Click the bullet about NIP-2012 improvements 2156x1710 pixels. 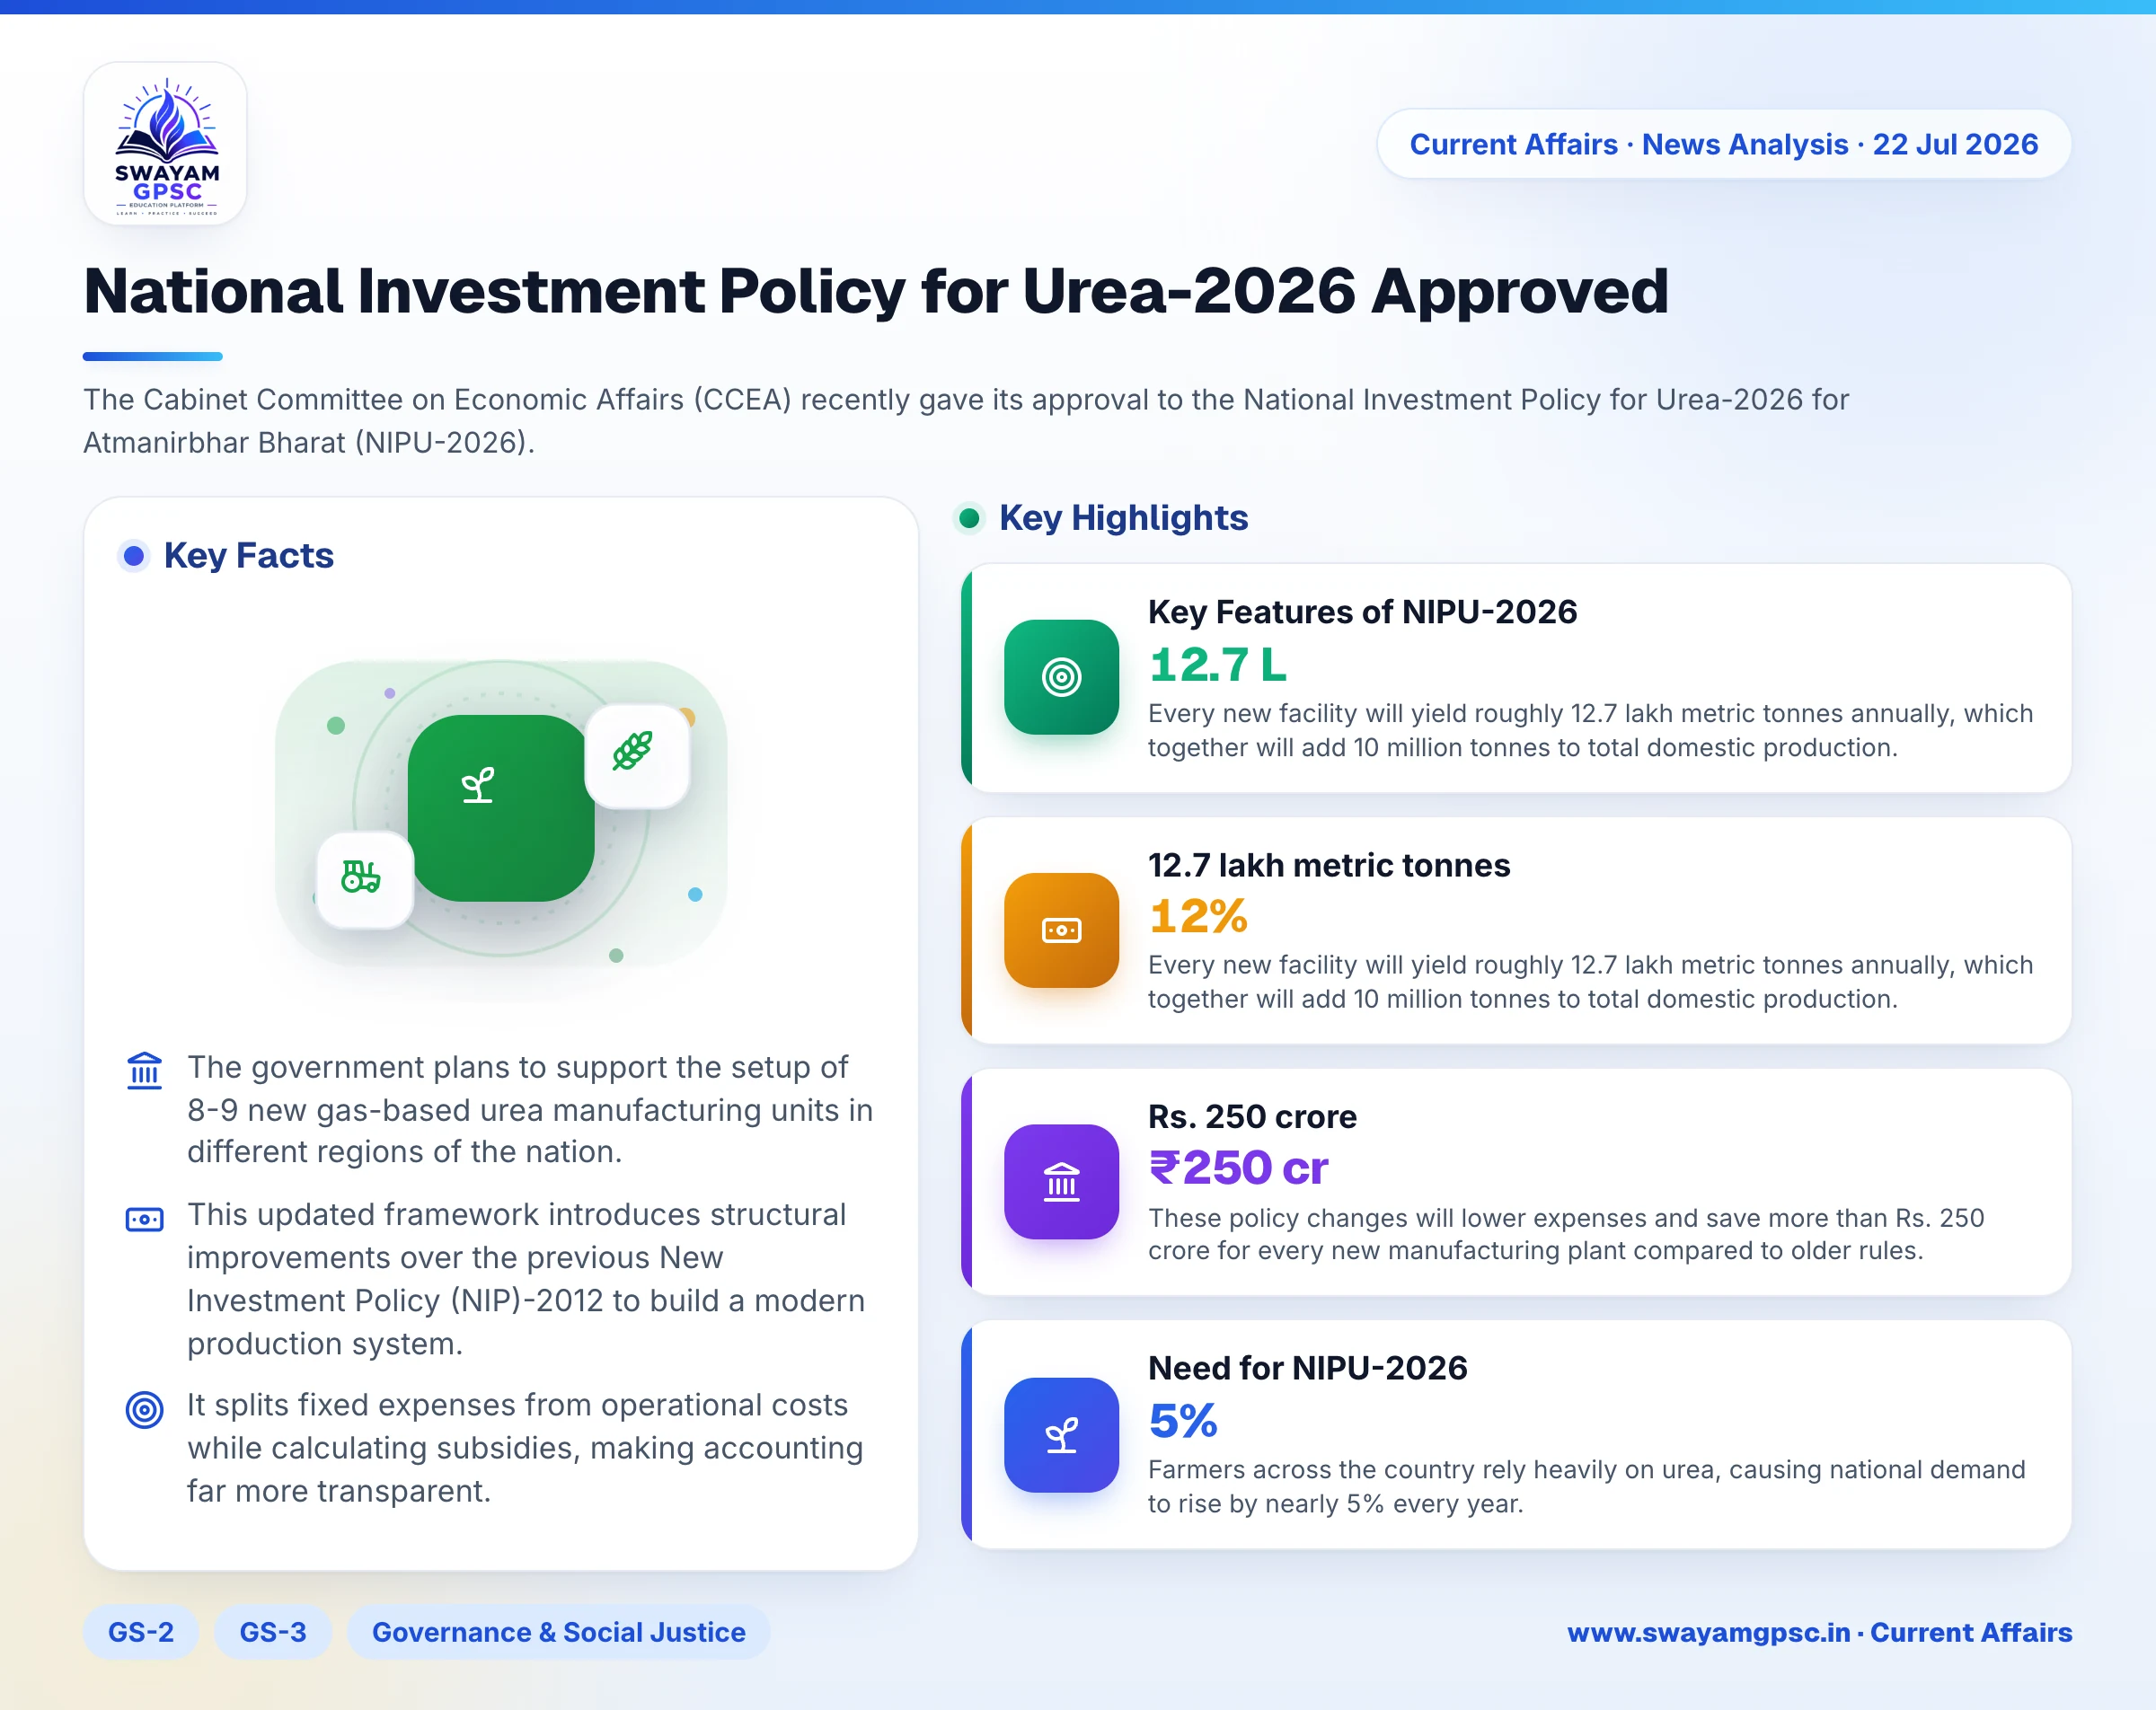click(x=526, y=1279)
